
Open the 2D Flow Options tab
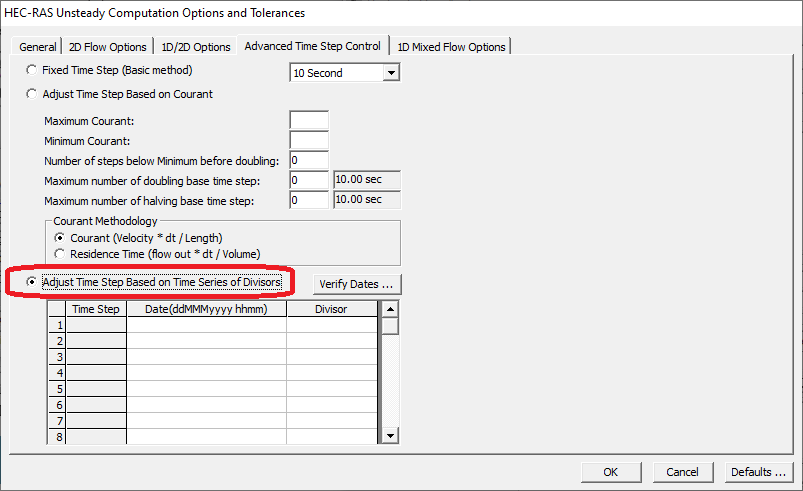108,47
